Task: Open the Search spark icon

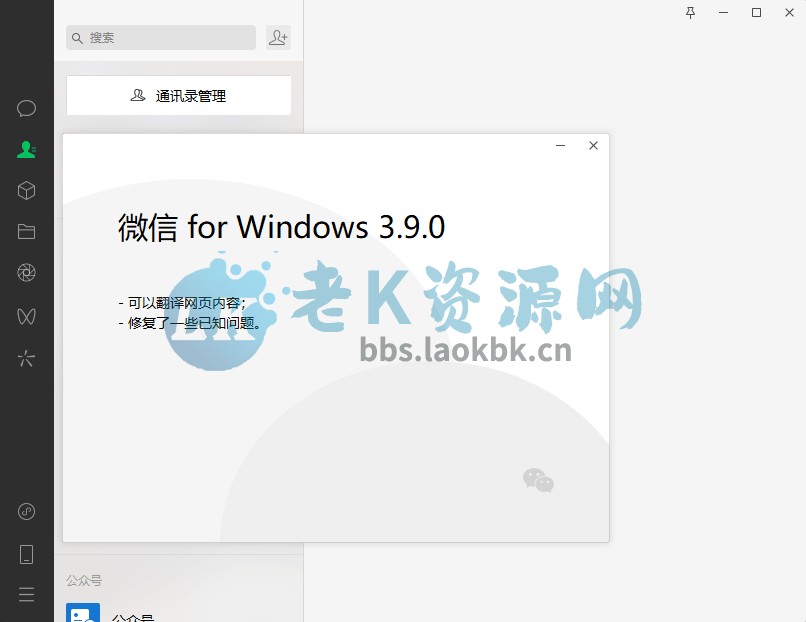Action: tap(26, 358)
